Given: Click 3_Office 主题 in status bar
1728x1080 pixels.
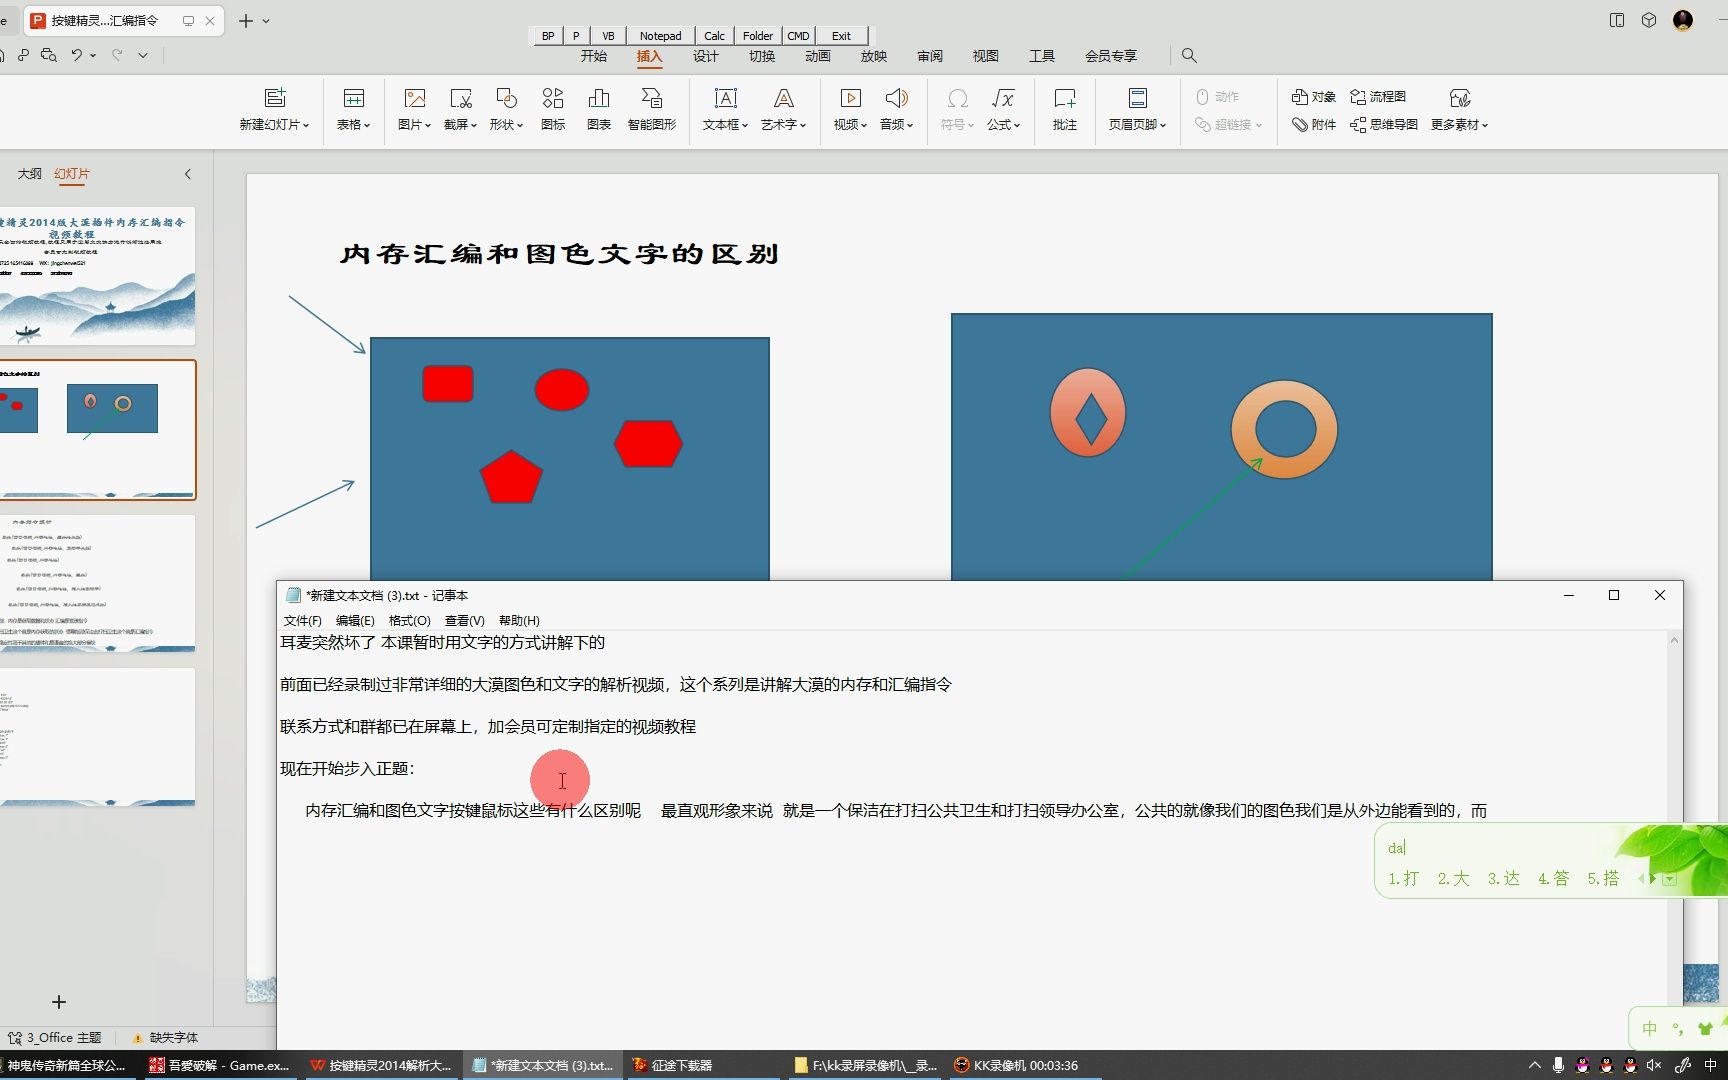Looking at the screenshot, I should 55,1038.
